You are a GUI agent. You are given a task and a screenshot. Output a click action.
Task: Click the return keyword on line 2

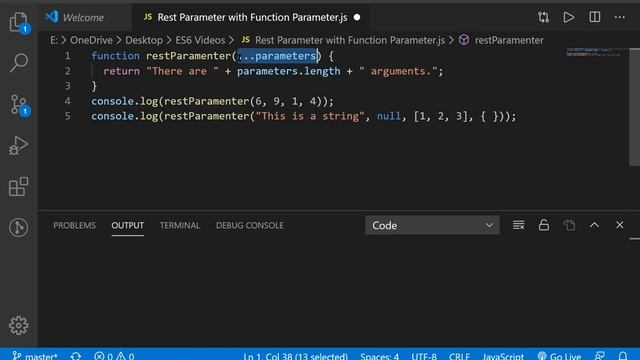click(x=121, y=71)
